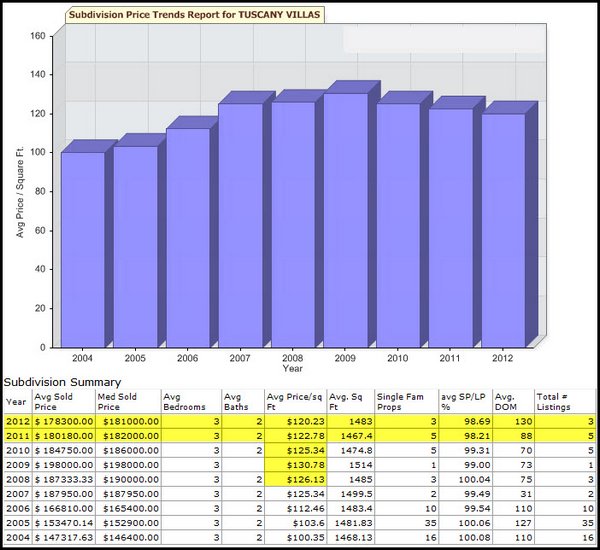Click the Total # Listings column header

pos(565,402)
